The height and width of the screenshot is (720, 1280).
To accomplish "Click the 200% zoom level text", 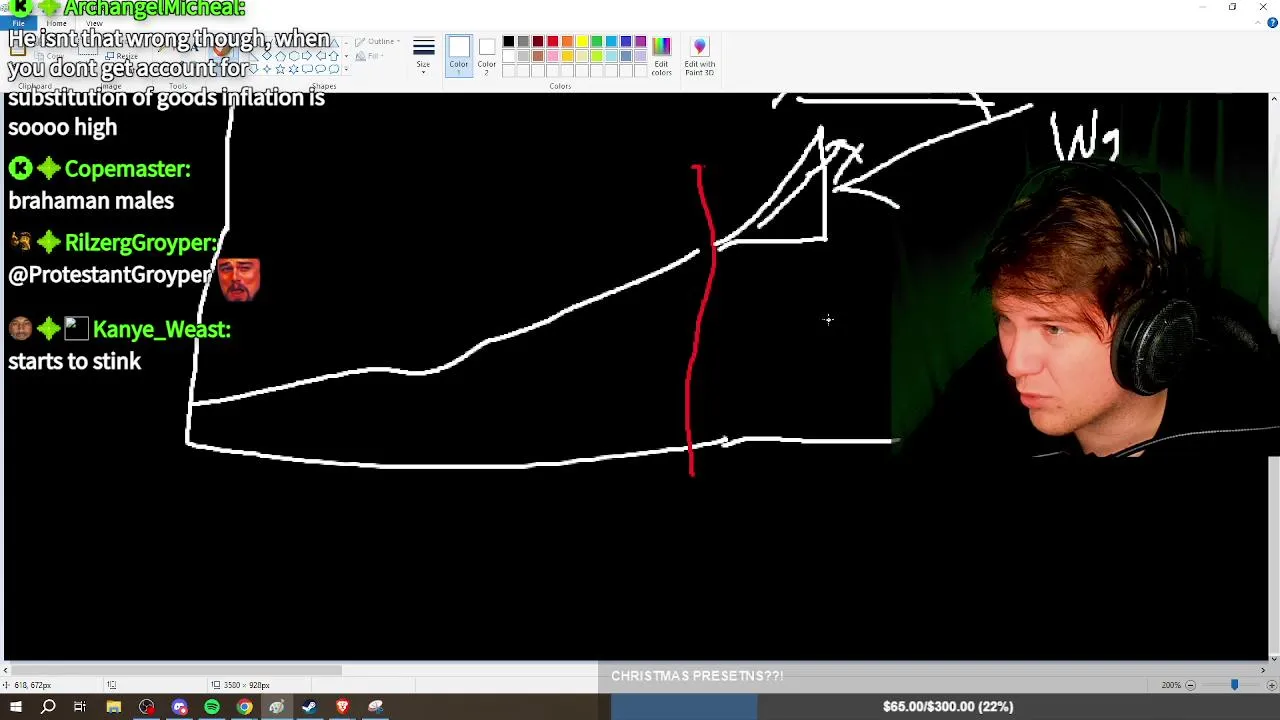I will 1171,685.
